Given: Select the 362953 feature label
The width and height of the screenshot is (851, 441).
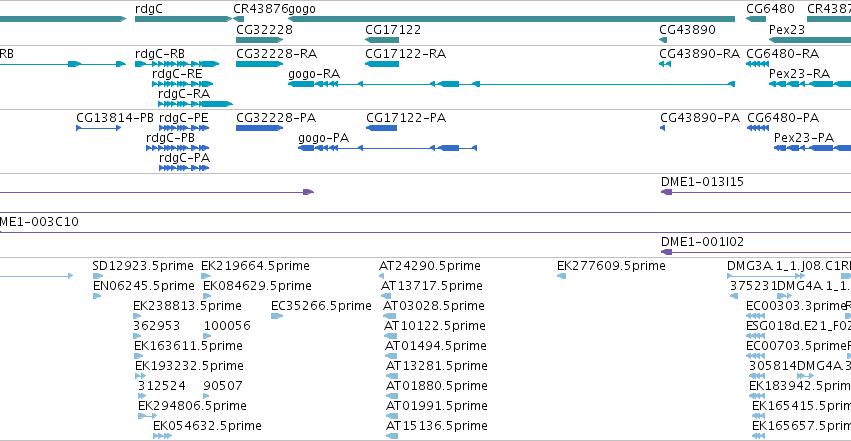Looking at the screenshot, I should (156, 326).
